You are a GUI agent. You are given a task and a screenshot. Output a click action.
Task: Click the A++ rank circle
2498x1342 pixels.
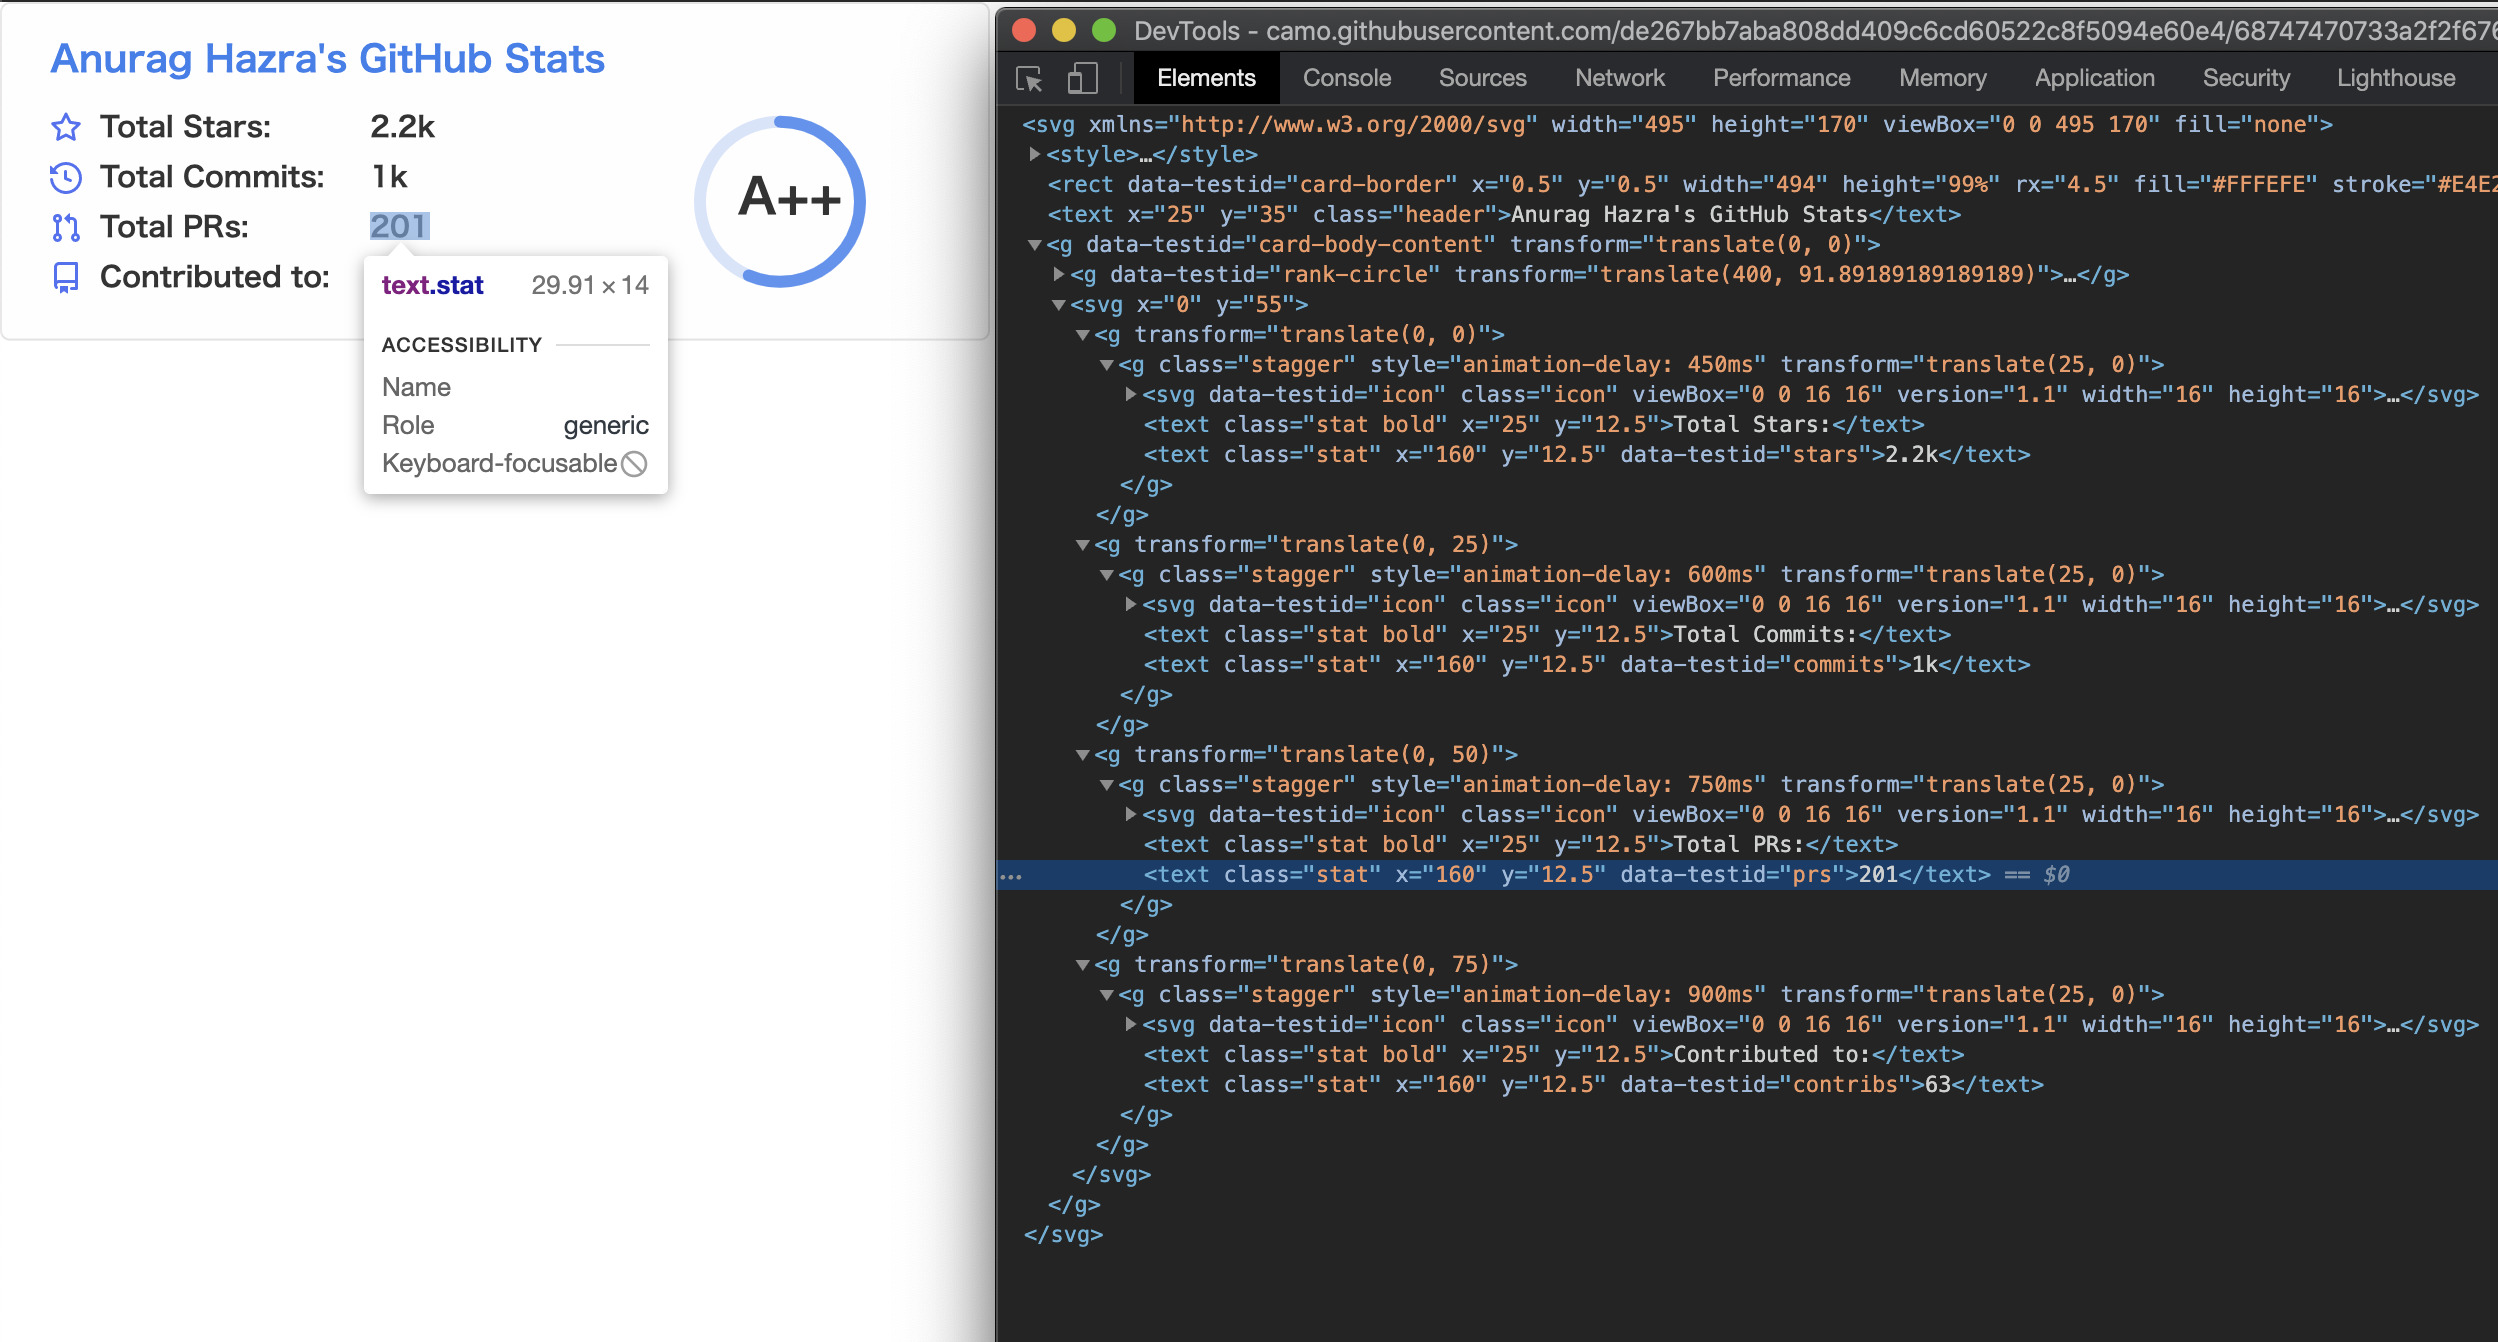pos(780,201)
